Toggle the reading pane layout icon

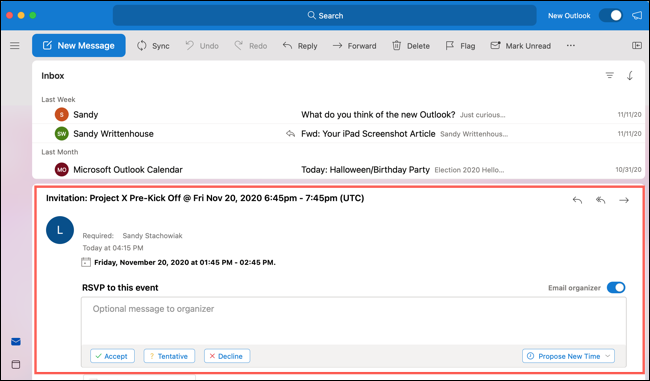(x=637, y=46)
